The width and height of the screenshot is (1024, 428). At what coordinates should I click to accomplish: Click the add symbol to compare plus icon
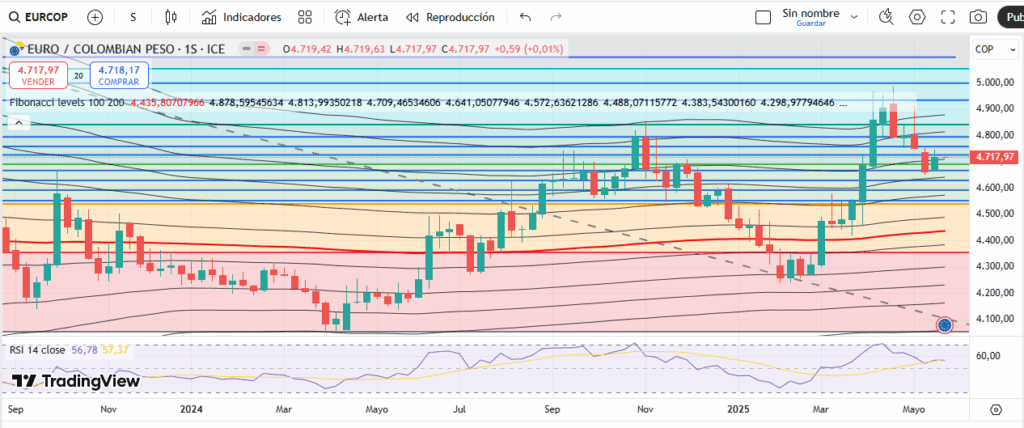95,17
